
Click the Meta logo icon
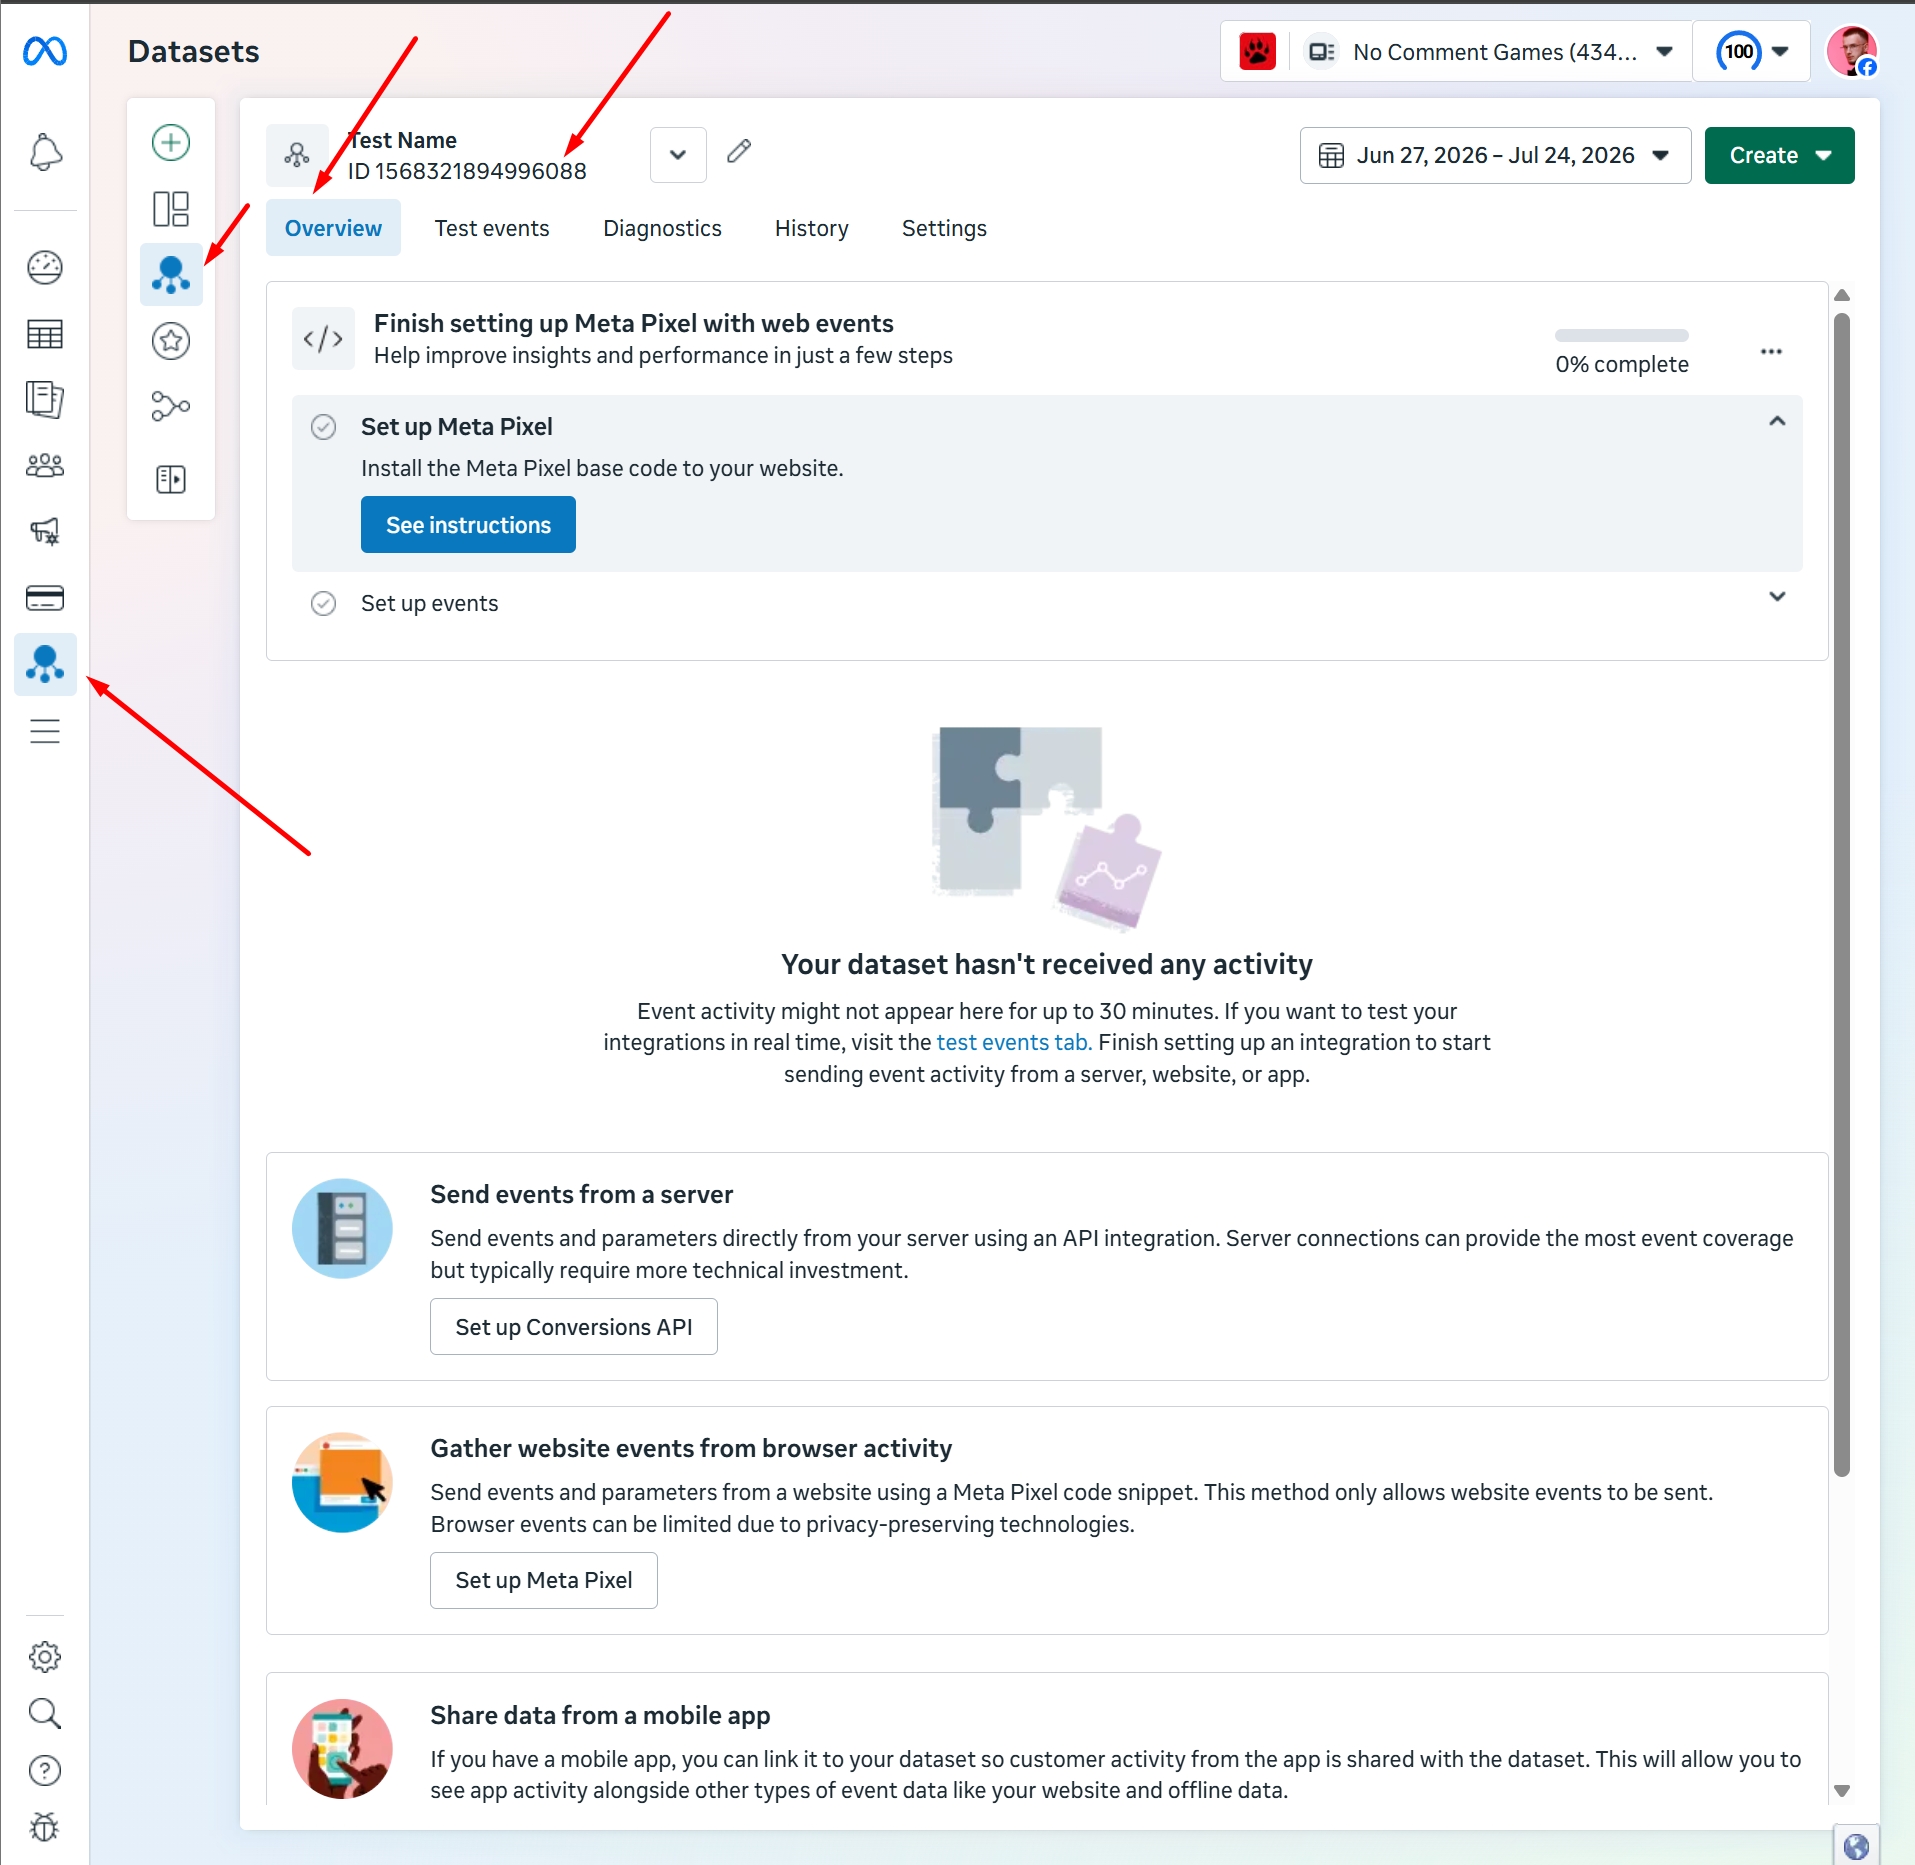[x=45, y=51]
